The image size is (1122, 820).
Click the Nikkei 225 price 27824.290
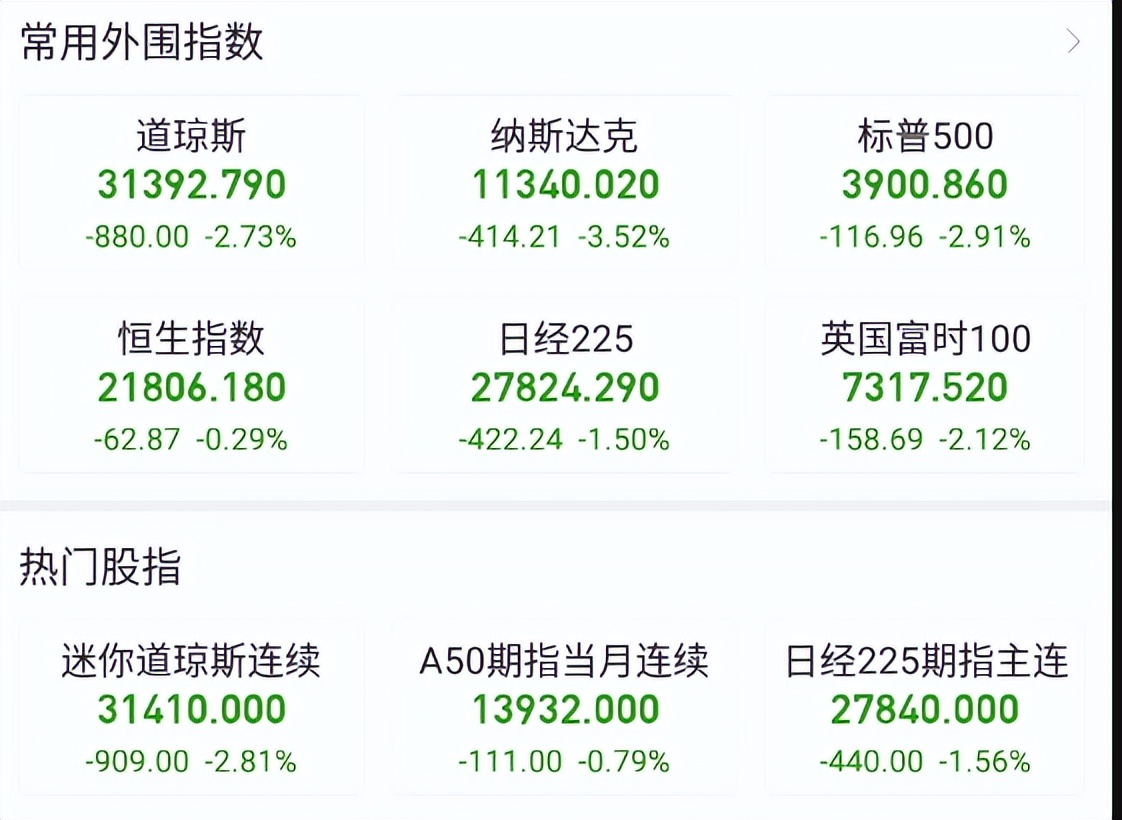[563, 387]
